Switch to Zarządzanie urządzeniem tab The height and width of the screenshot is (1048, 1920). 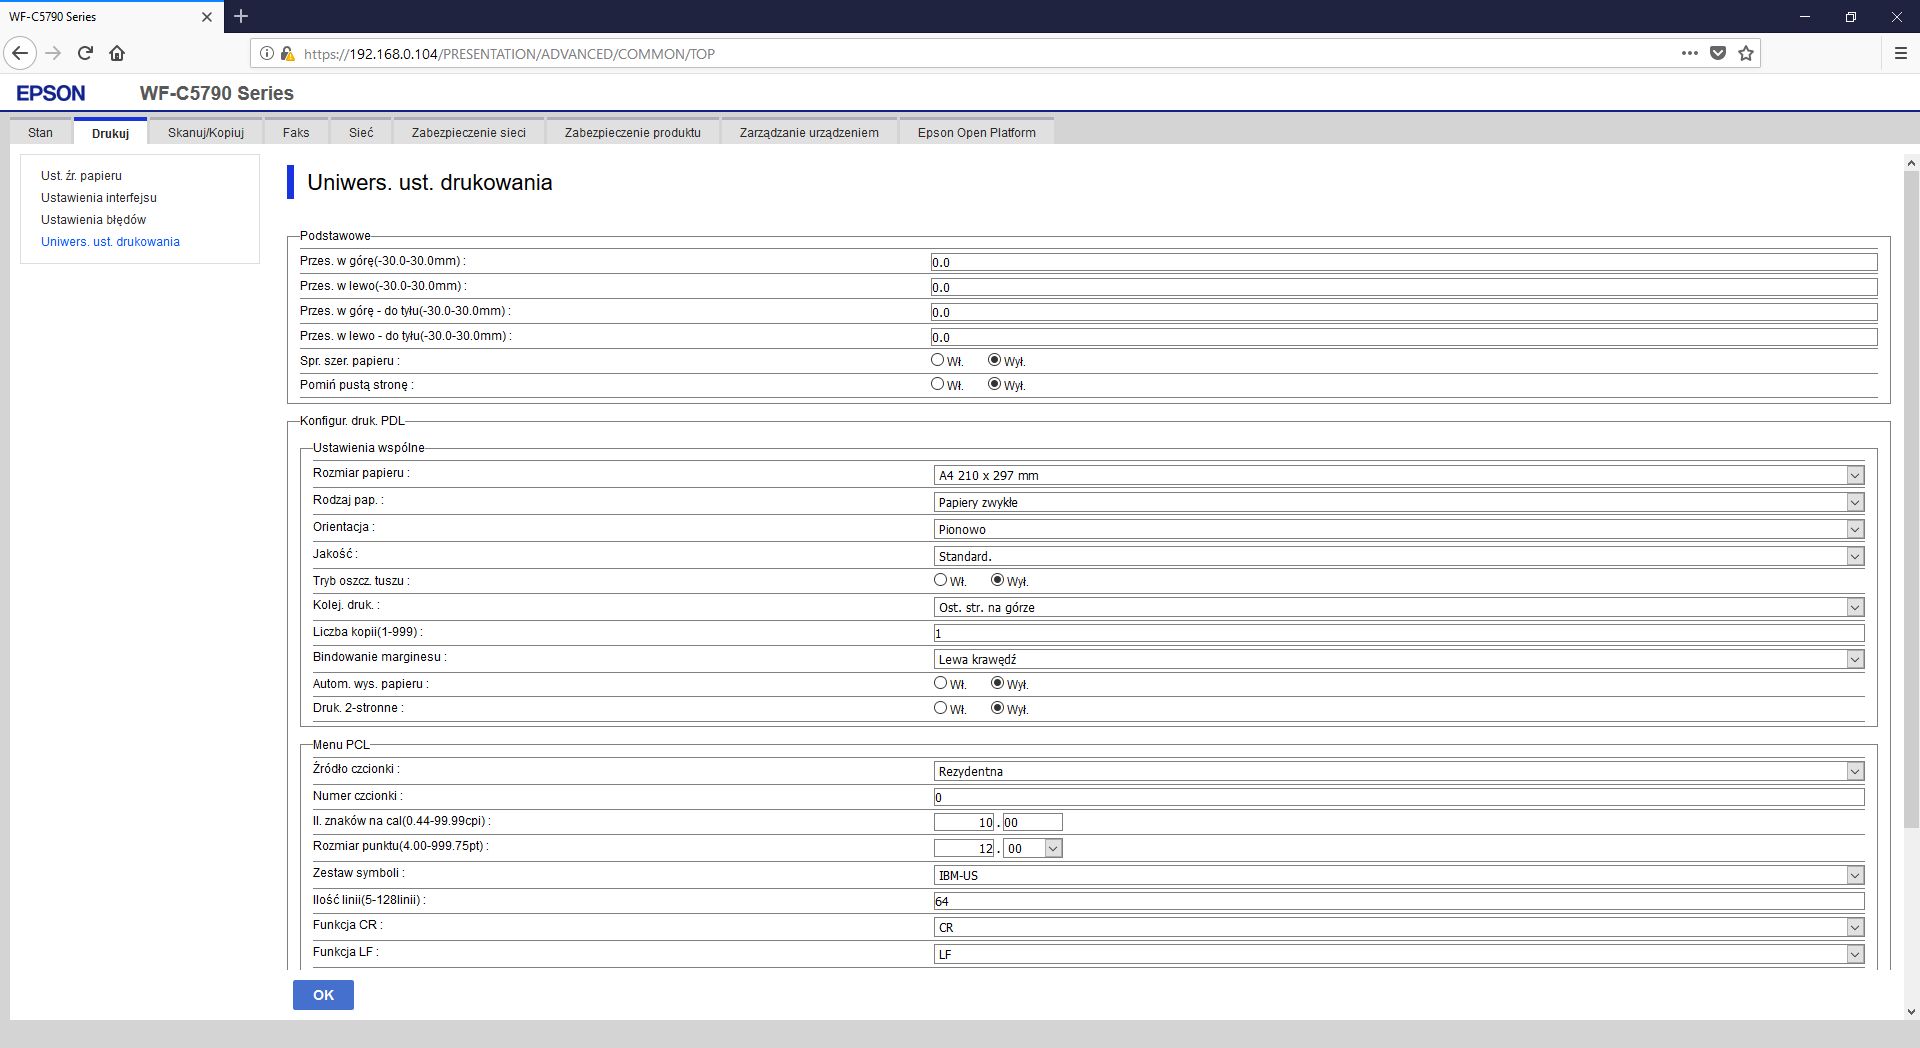809,132
